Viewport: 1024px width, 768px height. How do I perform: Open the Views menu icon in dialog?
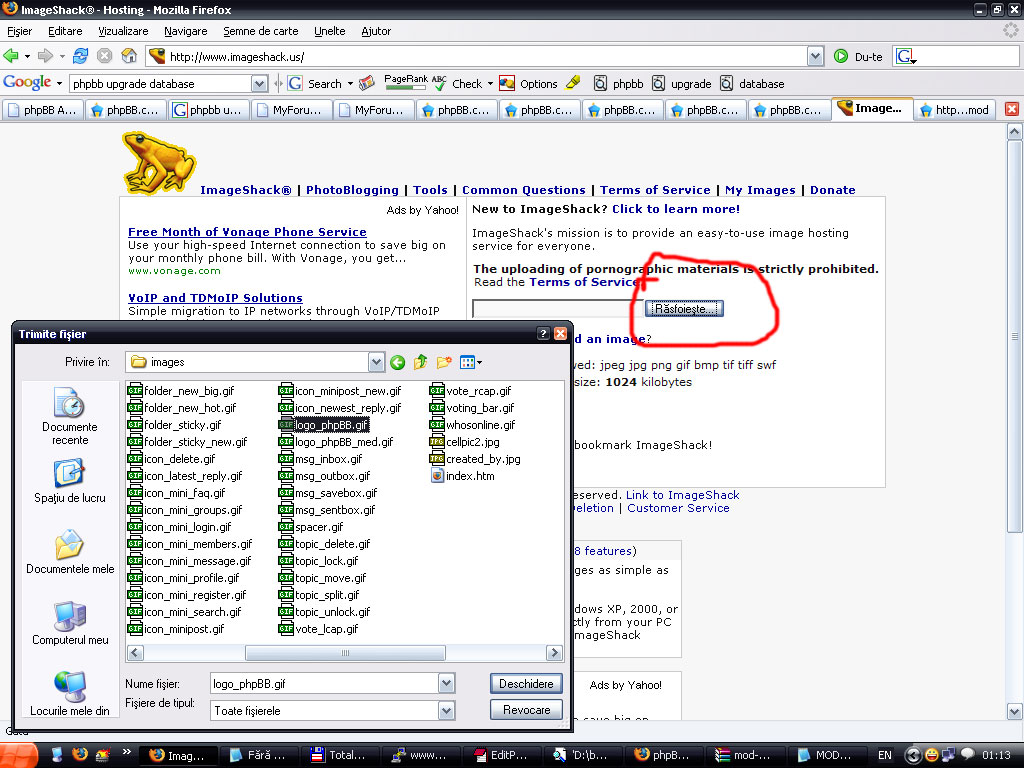(471, 362)
